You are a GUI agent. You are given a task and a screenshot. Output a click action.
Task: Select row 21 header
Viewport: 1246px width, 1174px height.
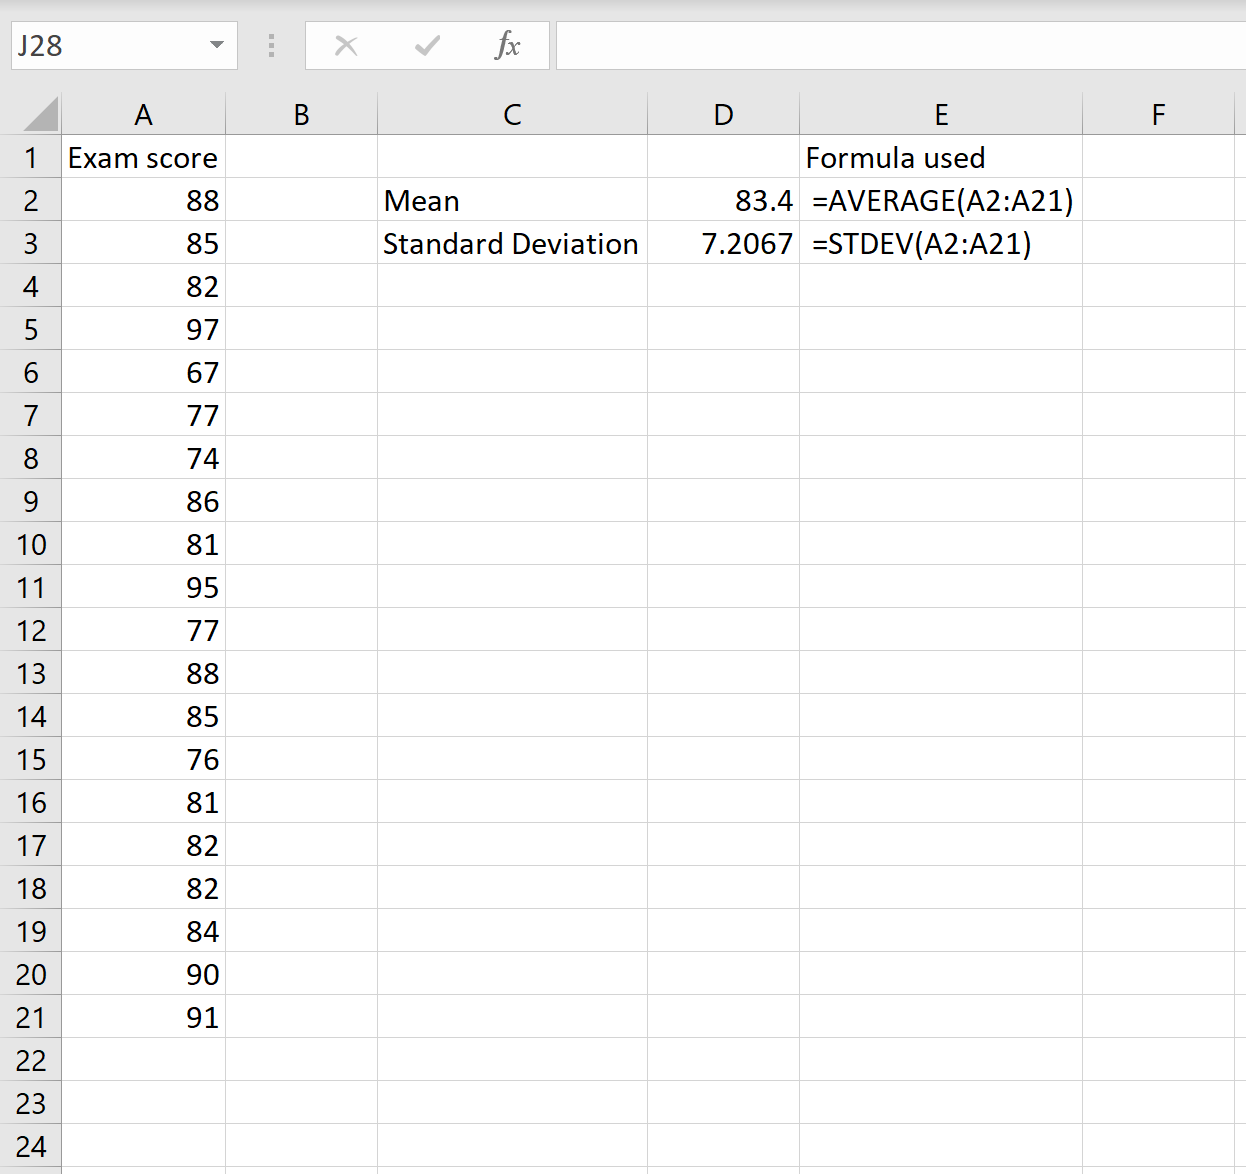click(31, 1018)
